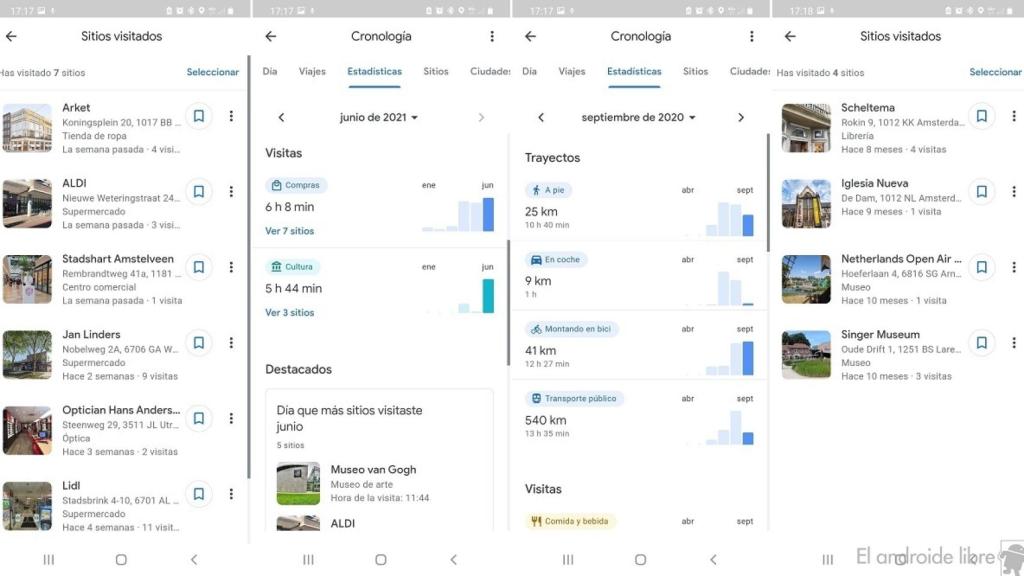1024x576 pixels.
Task: Tap the car icon on the En coche chip
Action: coord(538,259)
